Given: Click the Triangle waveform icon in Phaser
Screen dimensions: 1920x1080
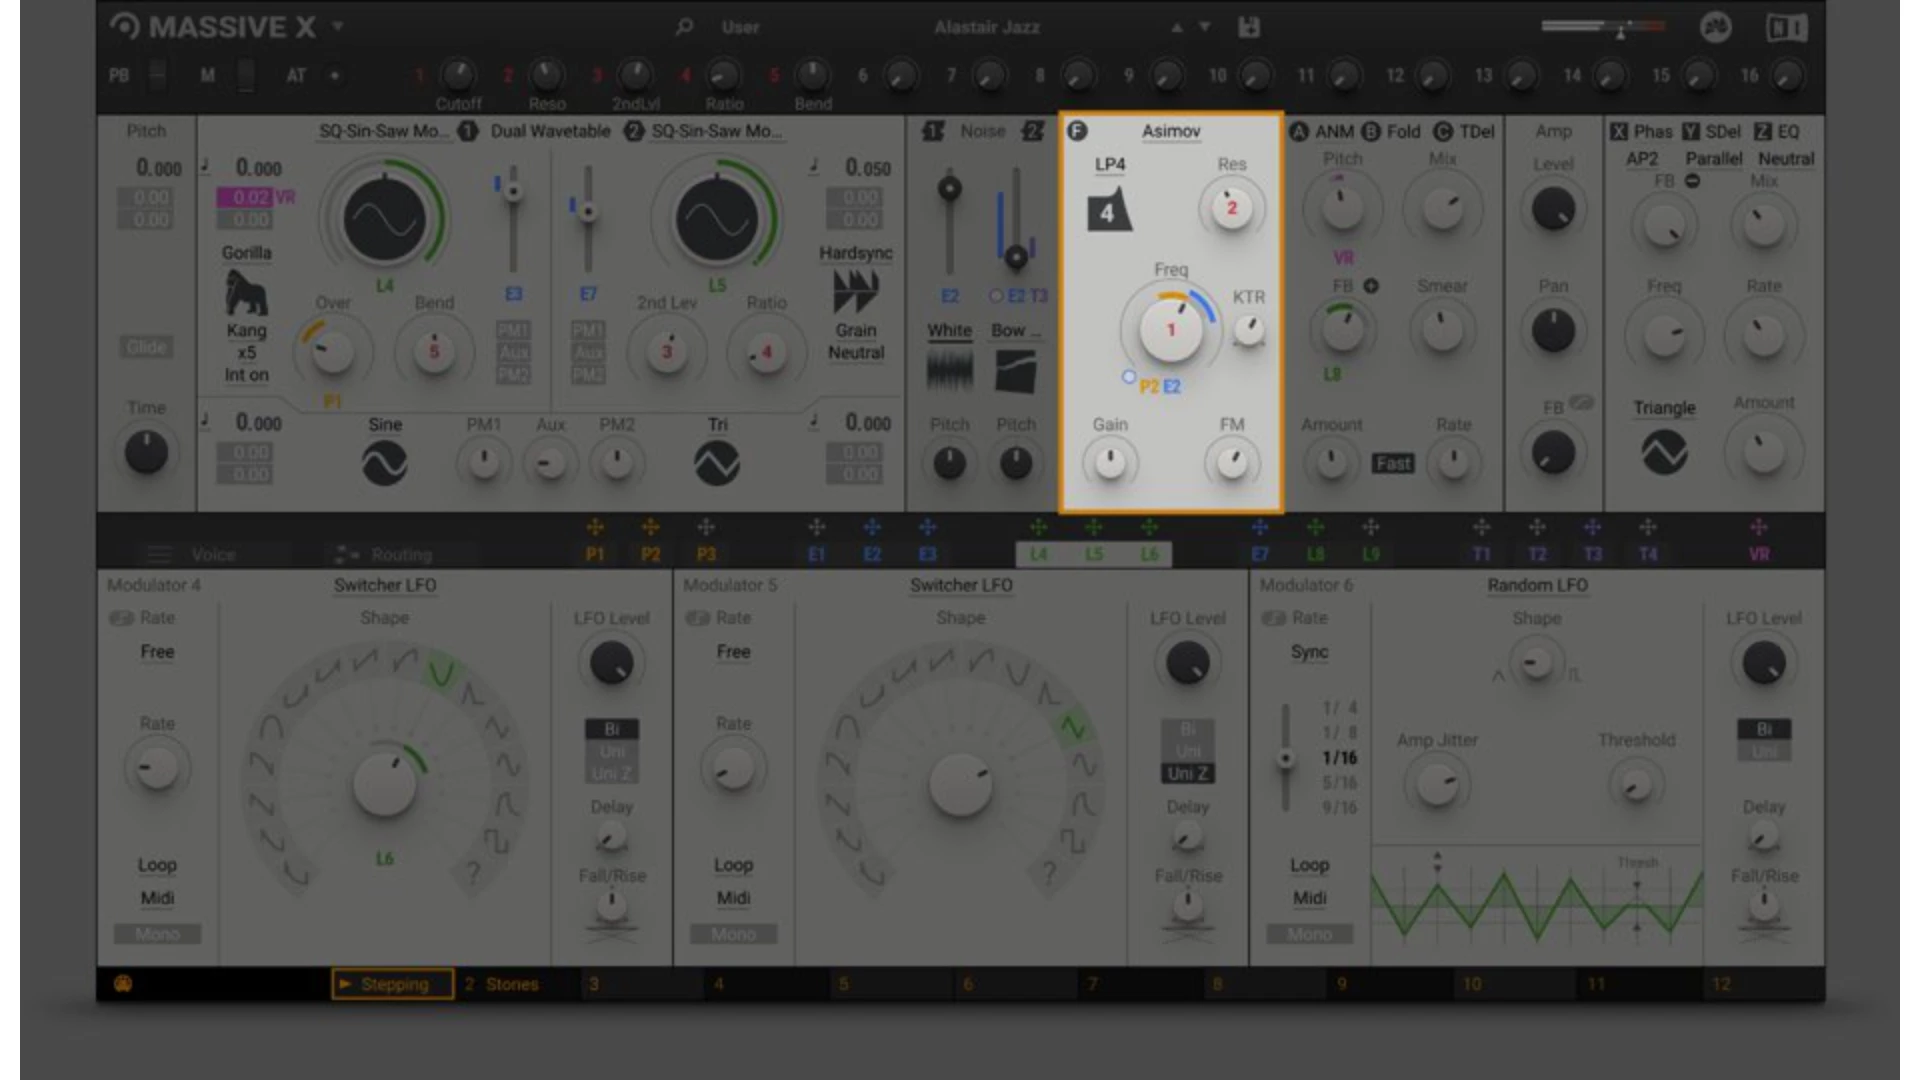Looking at the screenshot, I should 1664,452.
